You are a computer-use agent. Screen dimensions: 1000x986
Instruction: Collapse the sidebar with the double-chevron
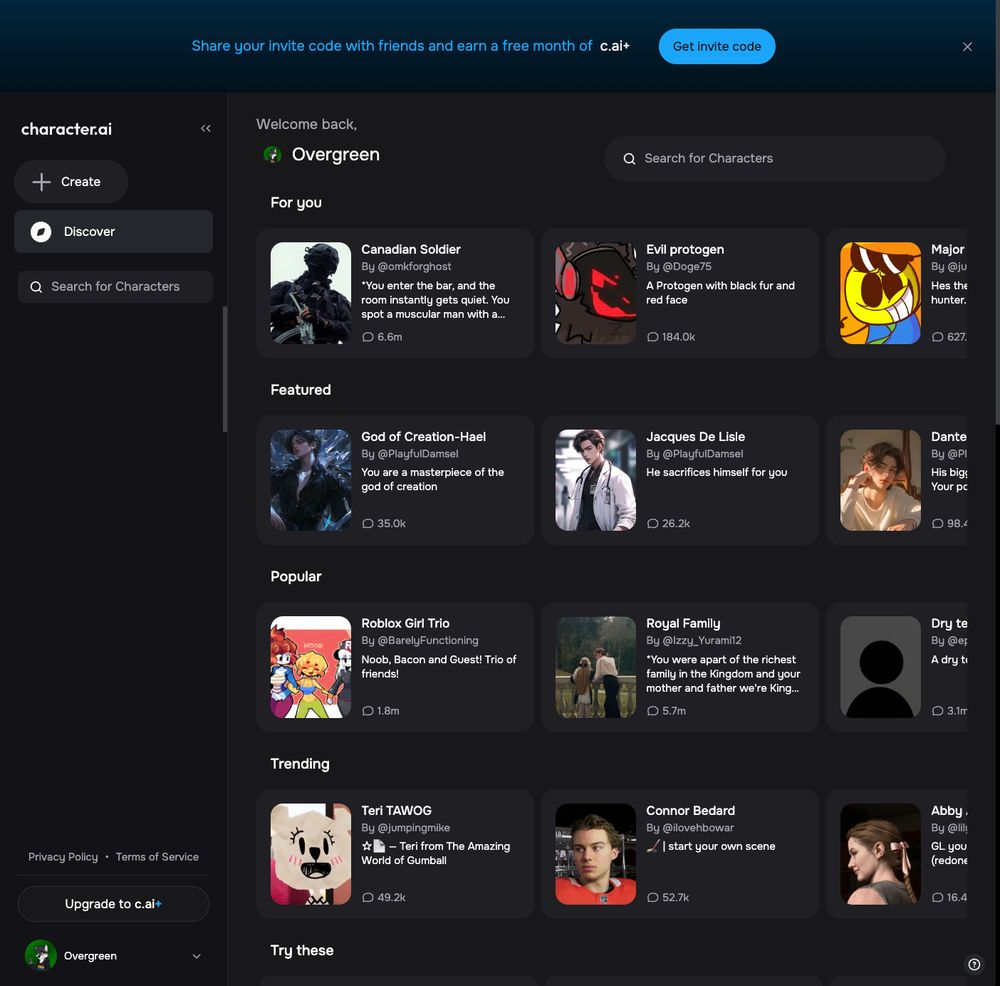[x=206, y=128]
